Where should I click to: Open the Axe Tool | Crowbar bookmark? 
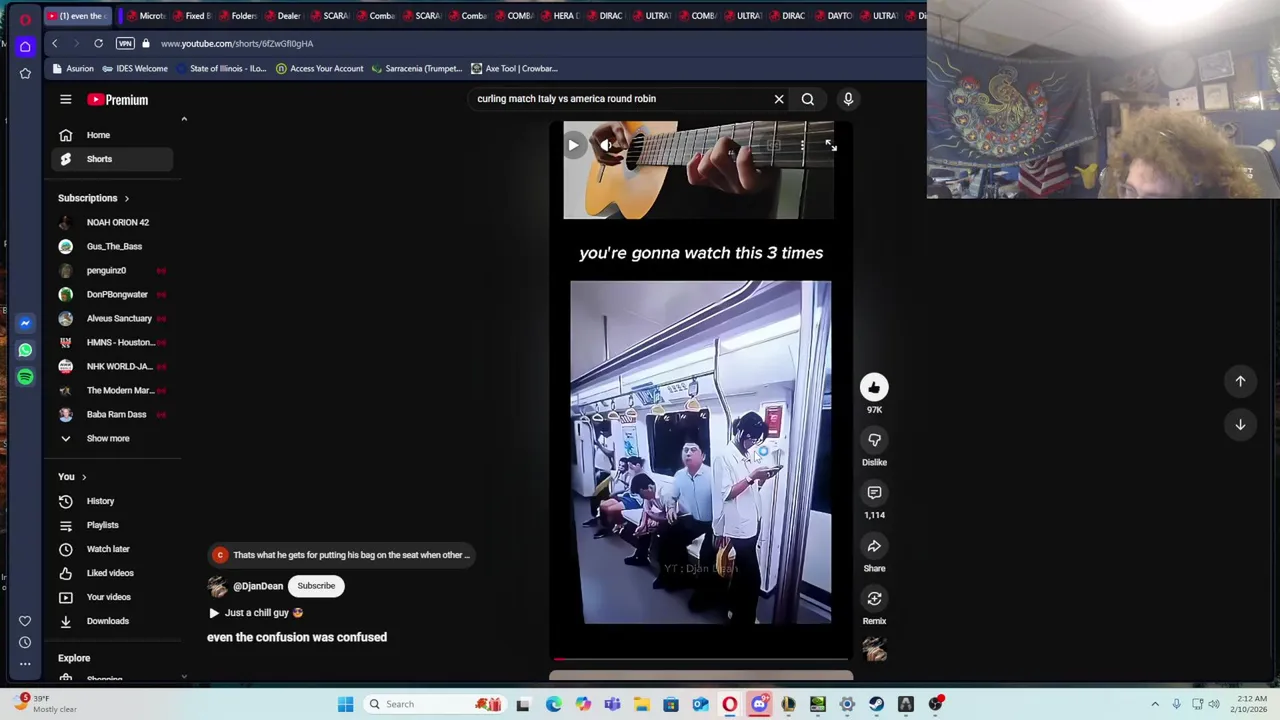(514, 69)
